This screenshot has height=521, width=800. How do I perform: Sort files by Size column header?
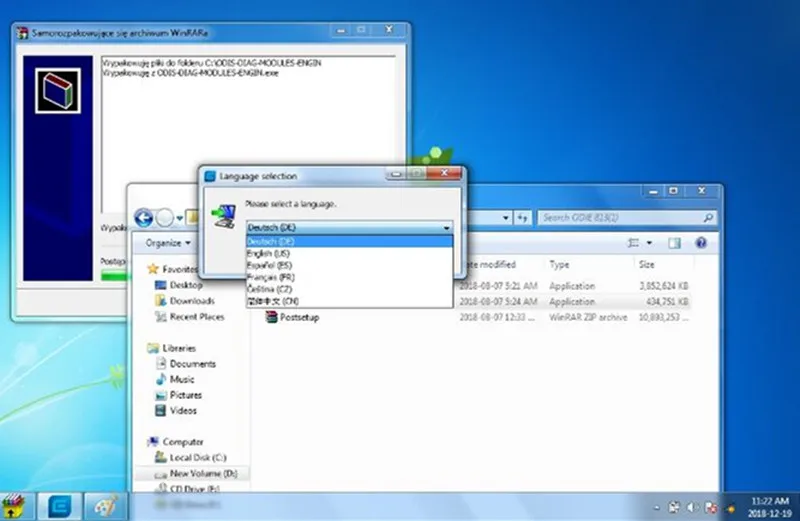(x=646, y=264)
